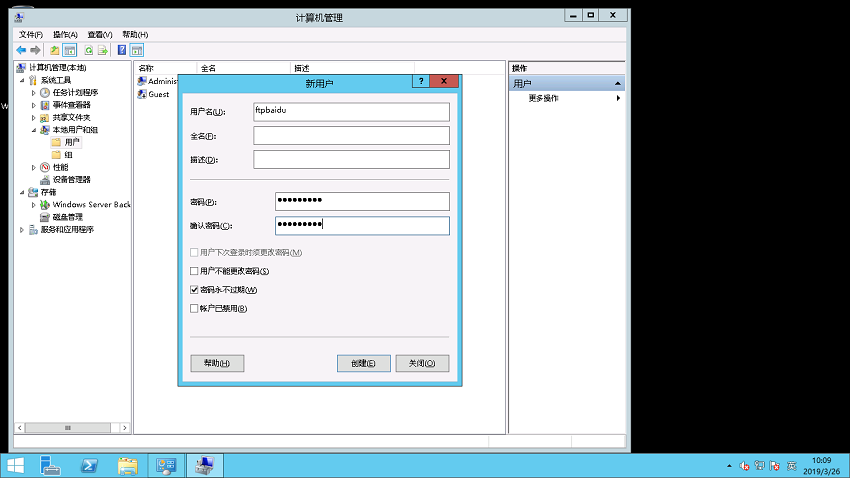850x478 pixels.
Task: Expand the 共享文件夹 tree node
Action: pyautogui.click(x=34, y=118)
